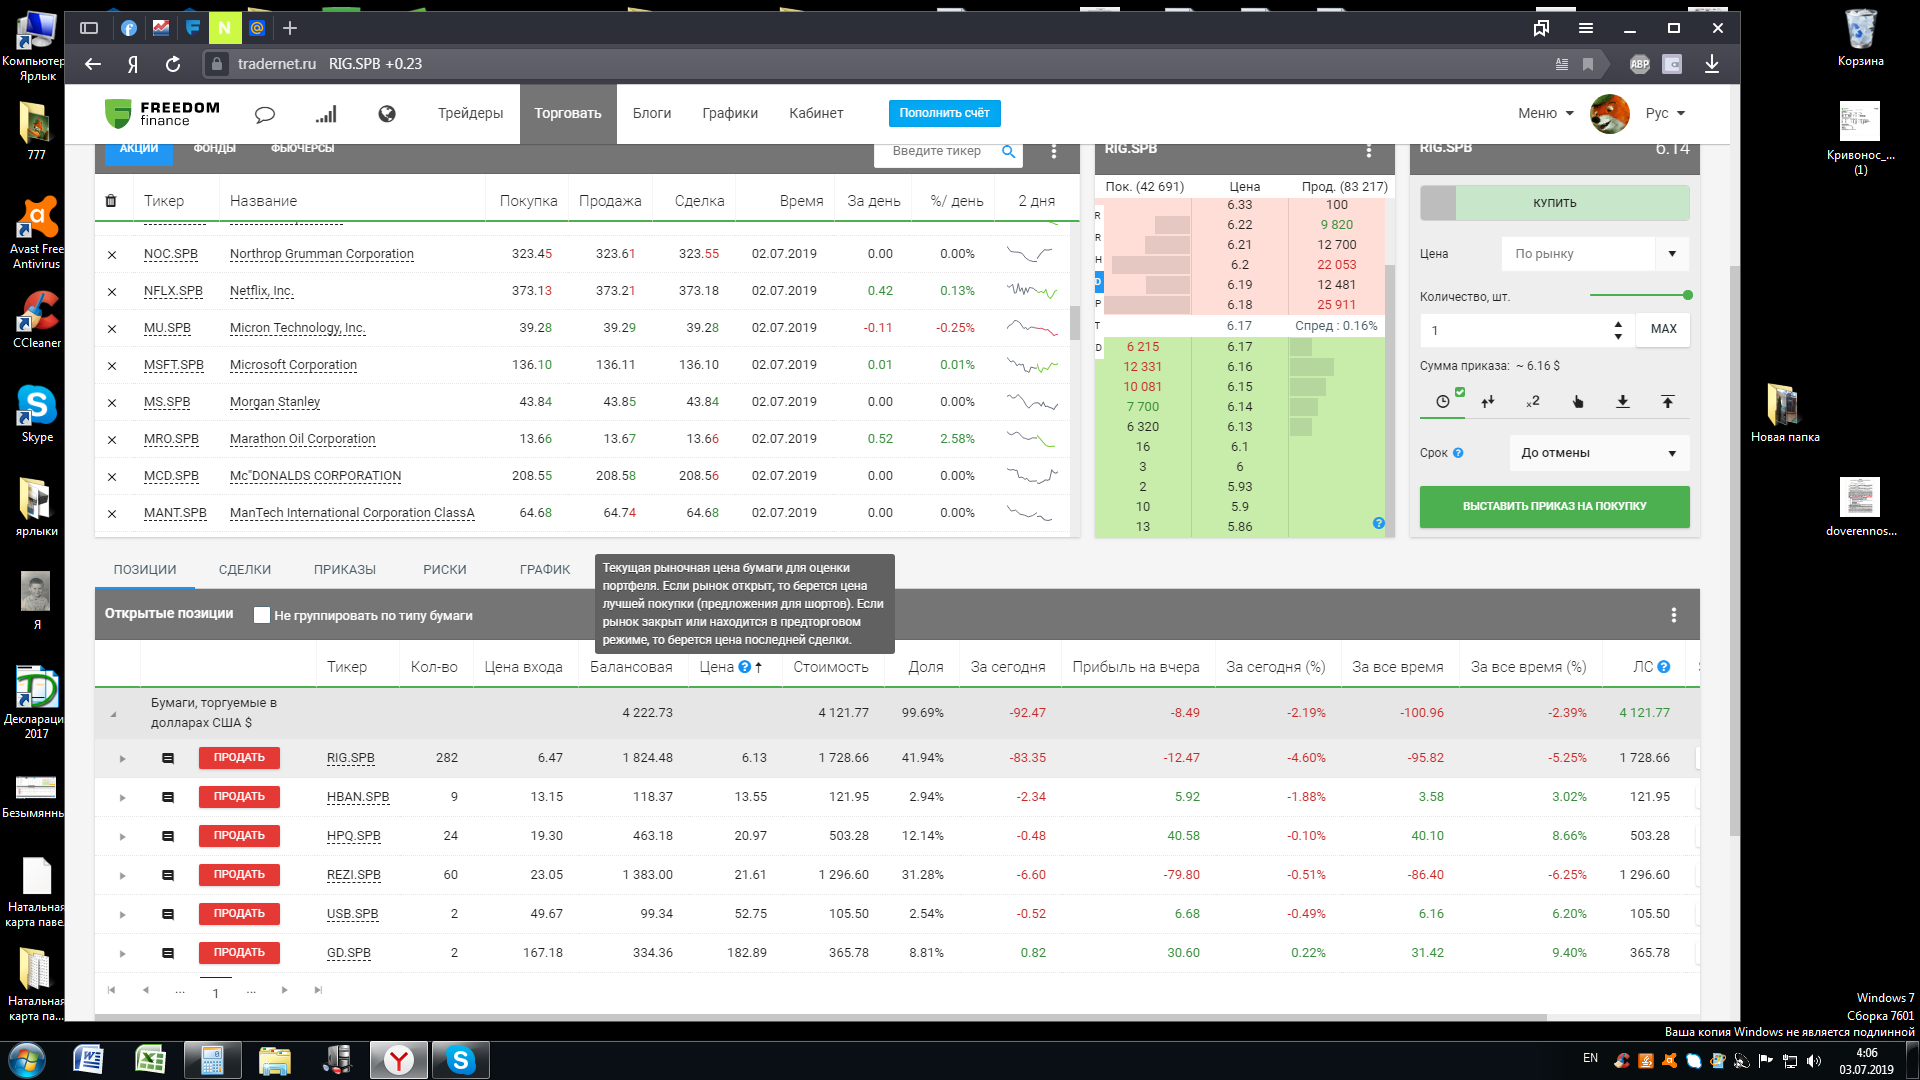The height and width of the screenshot is (1080, 1920).
Task: Open the open positions three-dot menu
Action: coord(1674,615)
